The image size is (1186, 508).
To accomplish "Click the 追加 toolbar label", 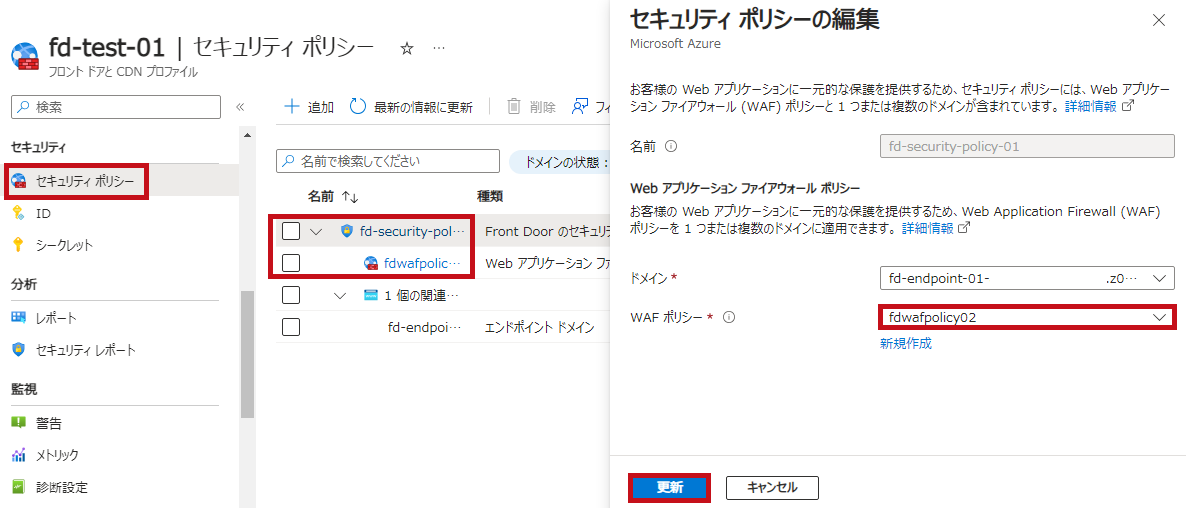I will point(321,107).
